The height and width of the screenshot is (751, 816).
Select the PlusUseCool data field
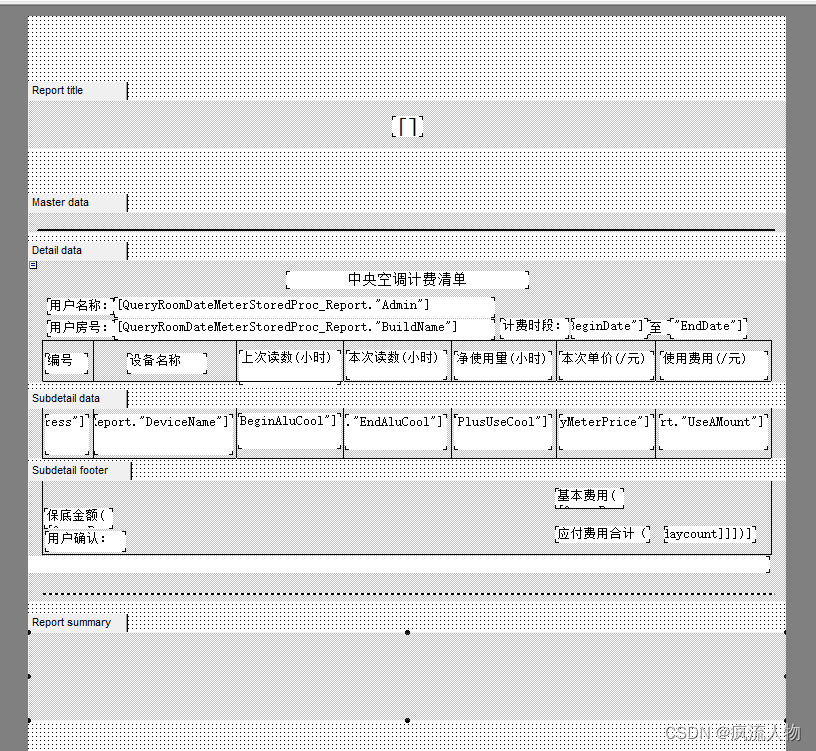503,421
